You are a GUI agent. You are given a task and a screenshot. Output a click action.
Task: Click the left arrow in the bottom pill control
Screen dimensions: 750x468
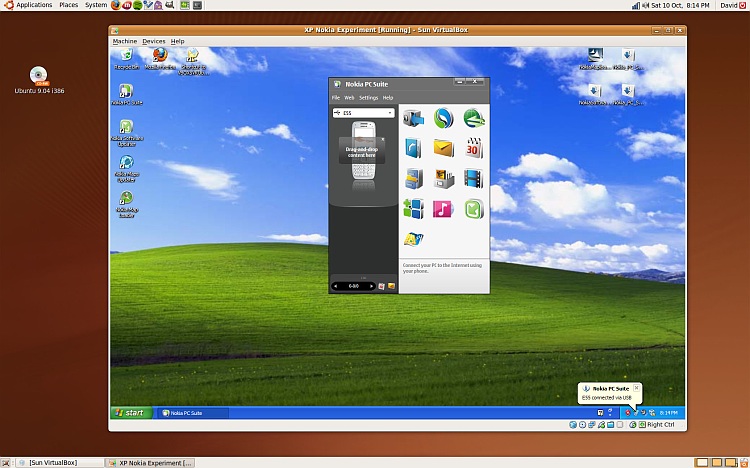335,286
